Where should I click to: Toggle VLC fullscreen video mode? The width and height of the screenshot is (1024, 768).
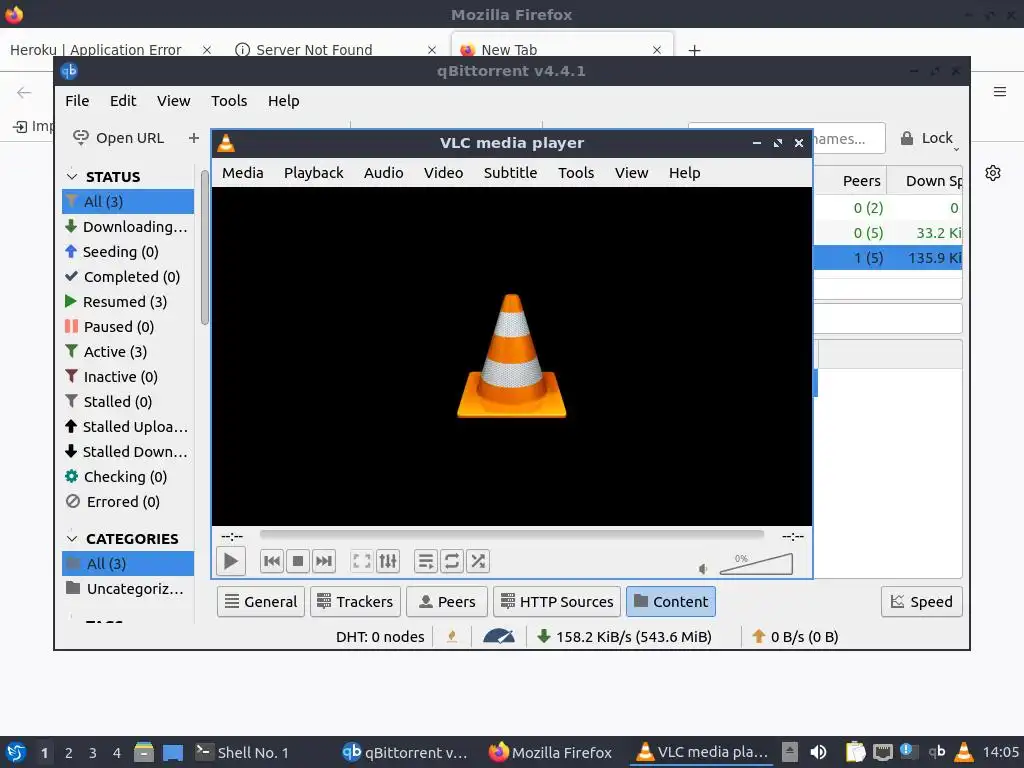[362, 561]
